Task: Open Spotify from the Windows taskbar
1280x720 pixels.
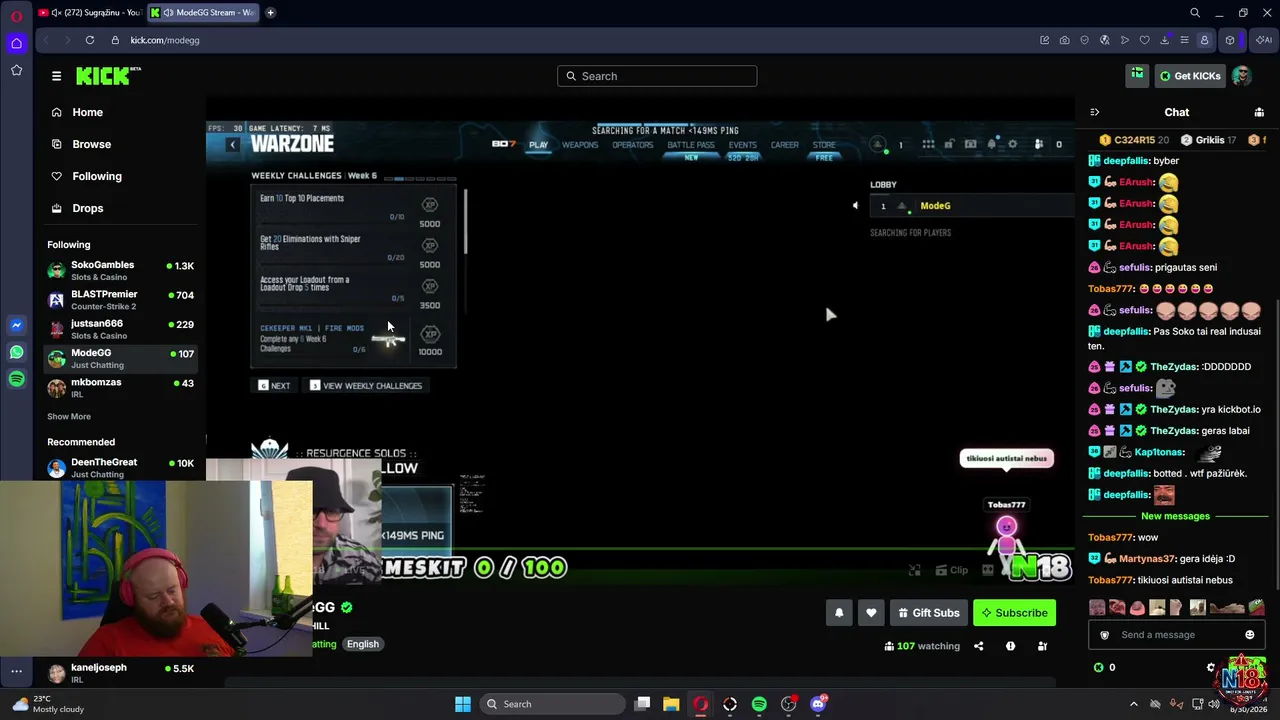Action: click(759, 704)
